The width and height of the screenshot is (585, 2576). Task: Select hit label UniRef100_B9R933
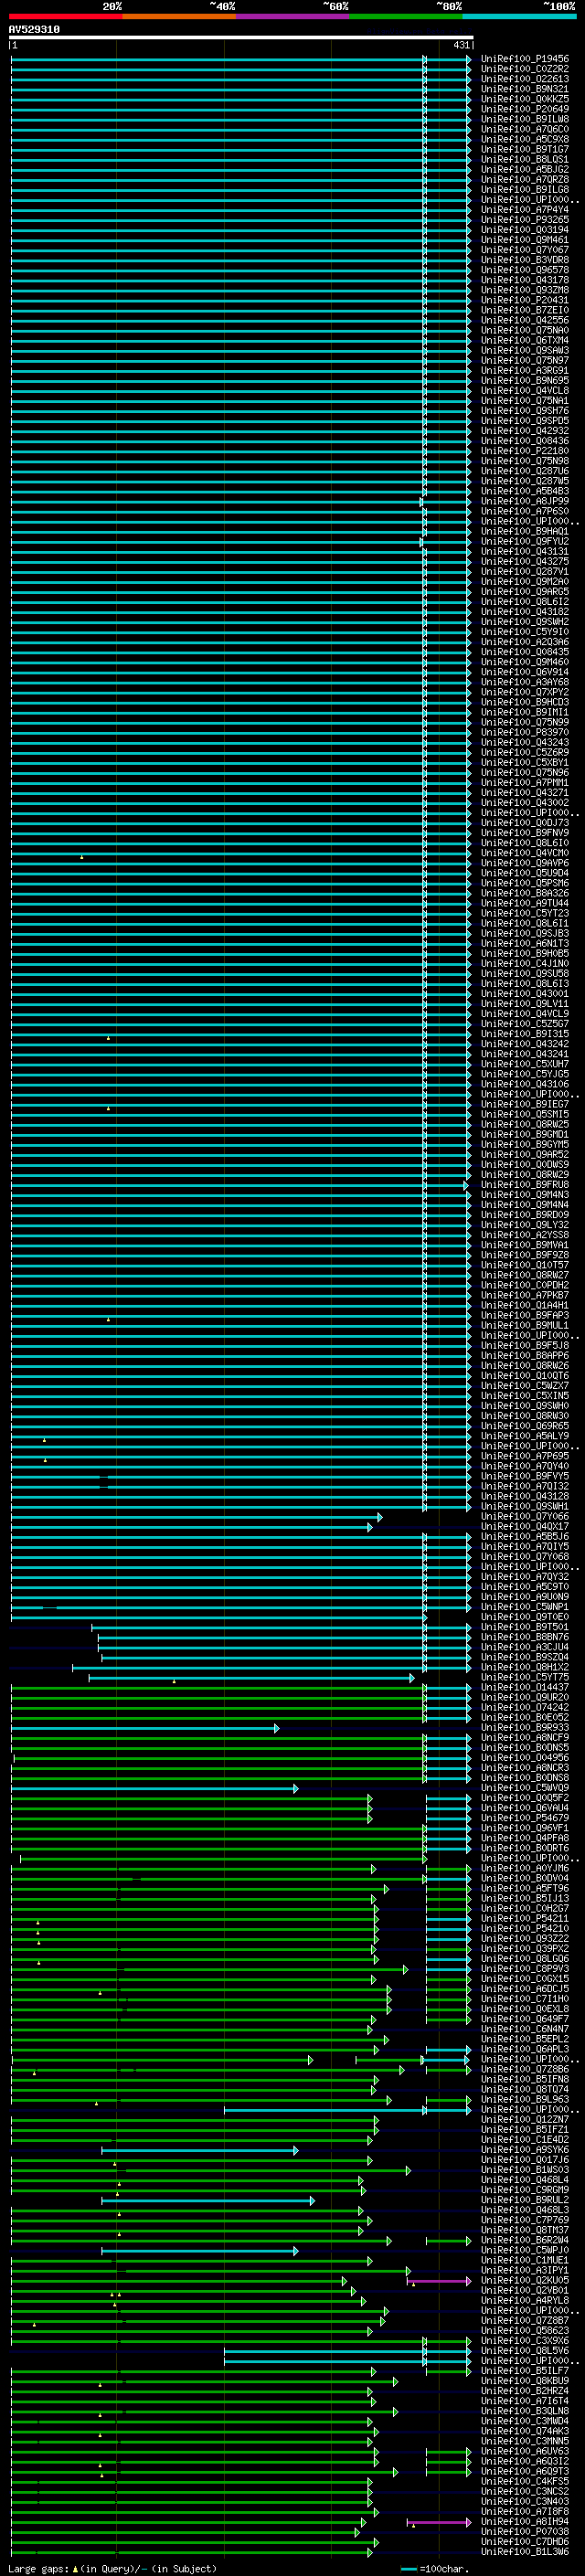click(x=525, y=1728)
